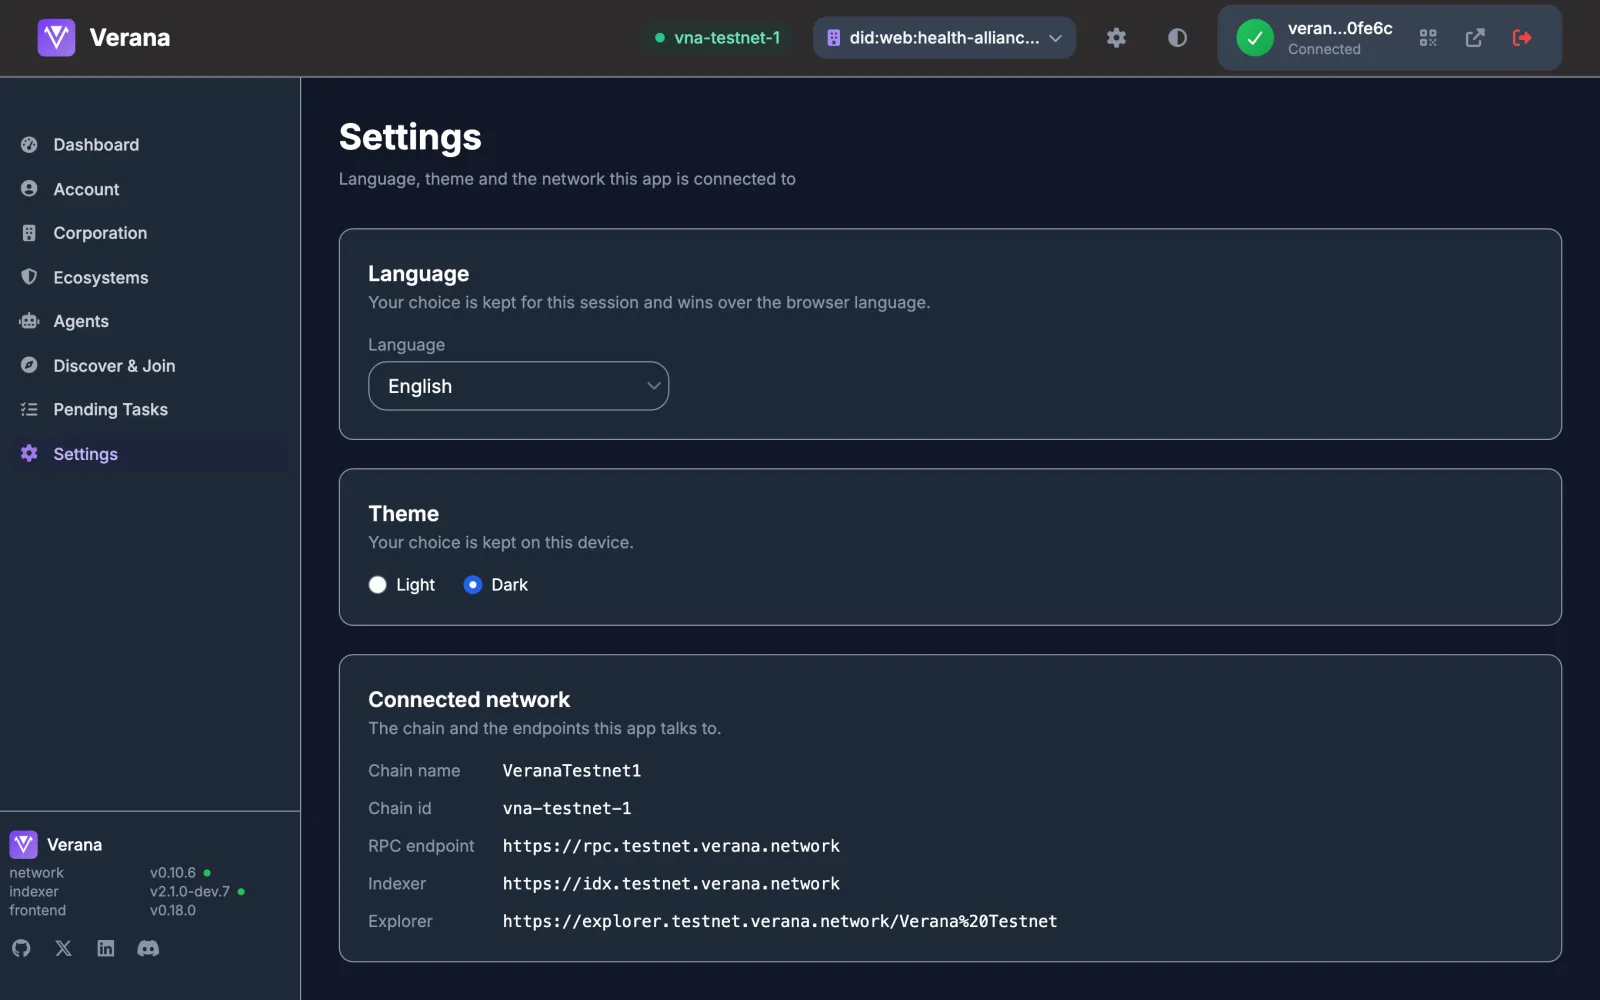Open the GitHub icon in the sidebar footer
The width and height of the screenshot is (1600, 1000).
pos(21,948)
